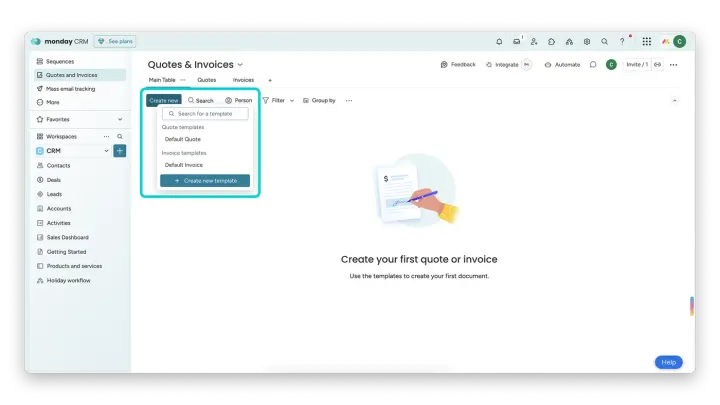Click the blue plus button beside CRM
Image resolution: width=720 pixels, height=405 pixels.
(120, 151)
